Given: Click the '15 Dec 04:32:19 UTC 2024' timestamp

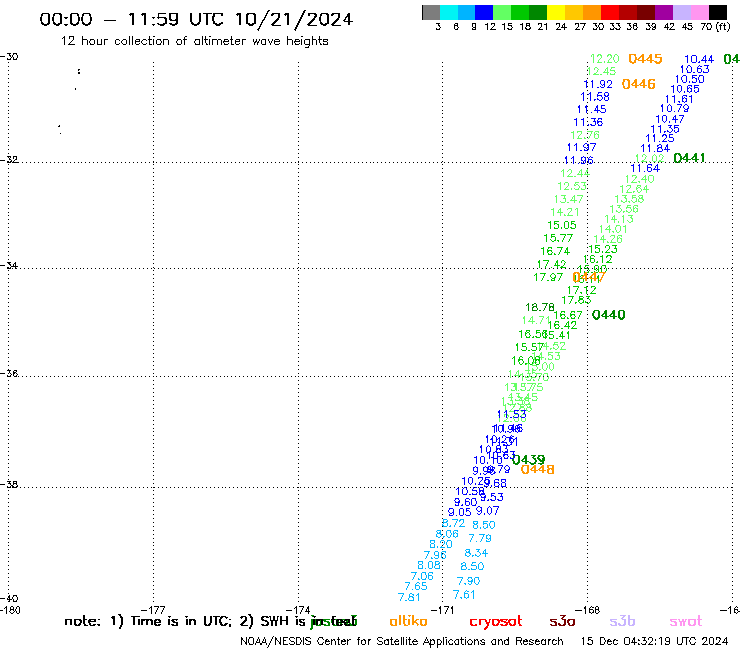Looking at the screenshot, I should coord(654,641).
